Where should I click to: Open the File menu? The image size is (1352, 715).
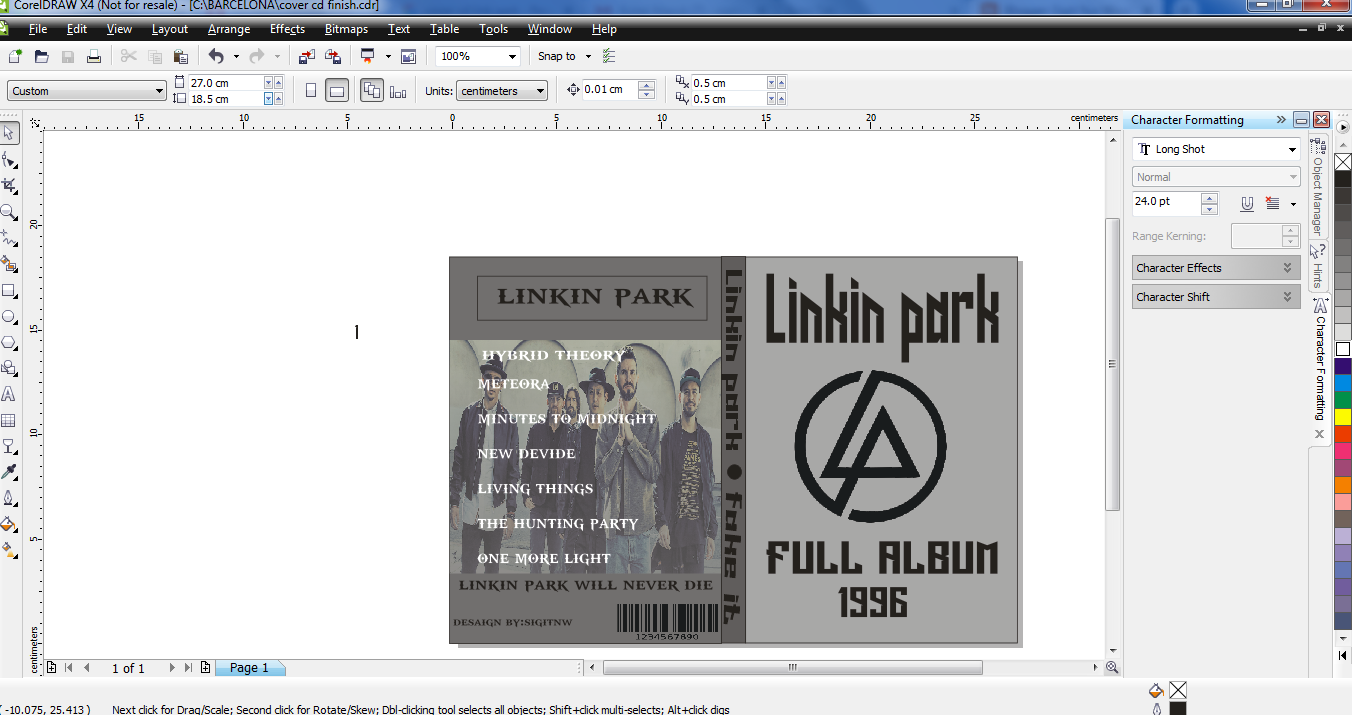click(38, 29)
